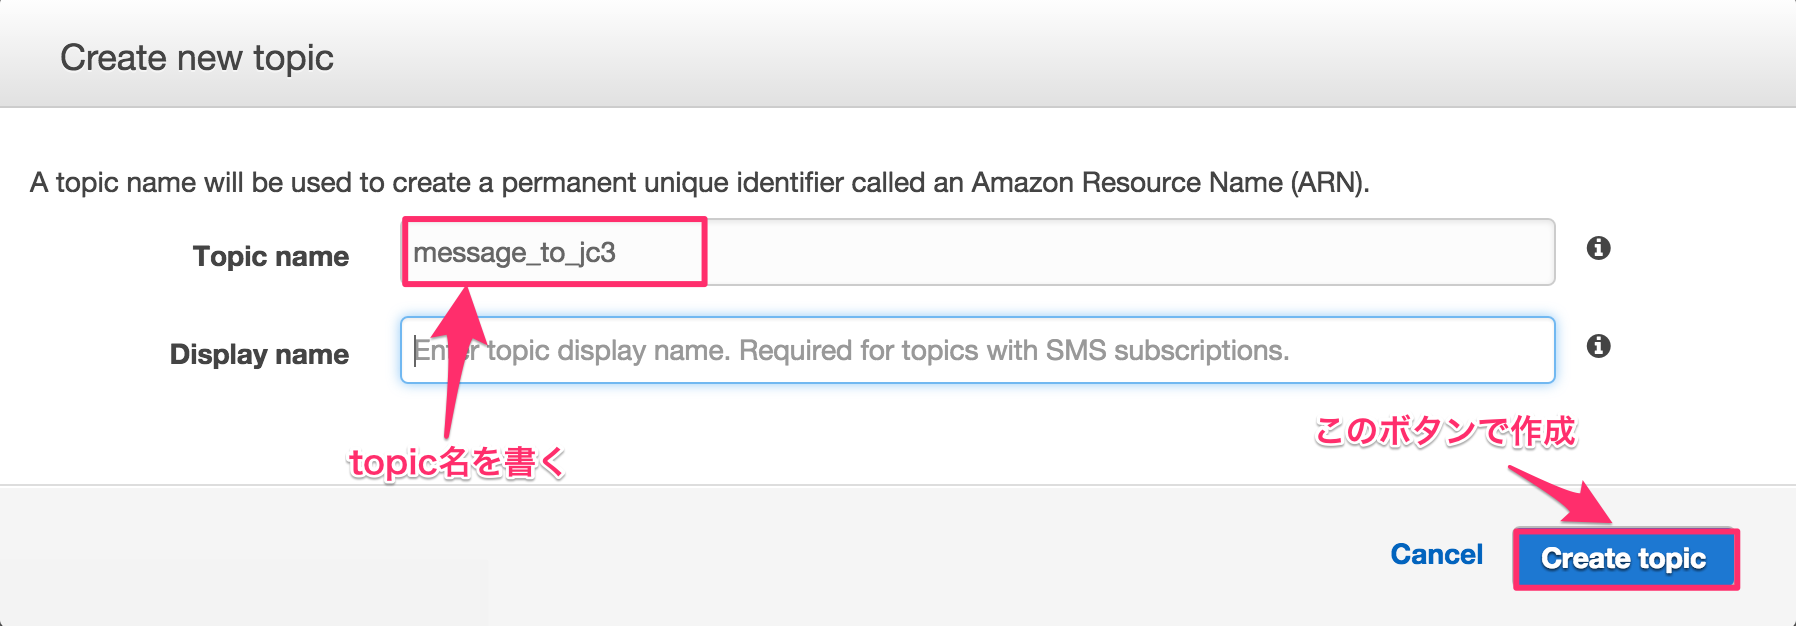Click inside the Topic name input
Viewport: 1796px width, 626px height.
coord(900,252)
